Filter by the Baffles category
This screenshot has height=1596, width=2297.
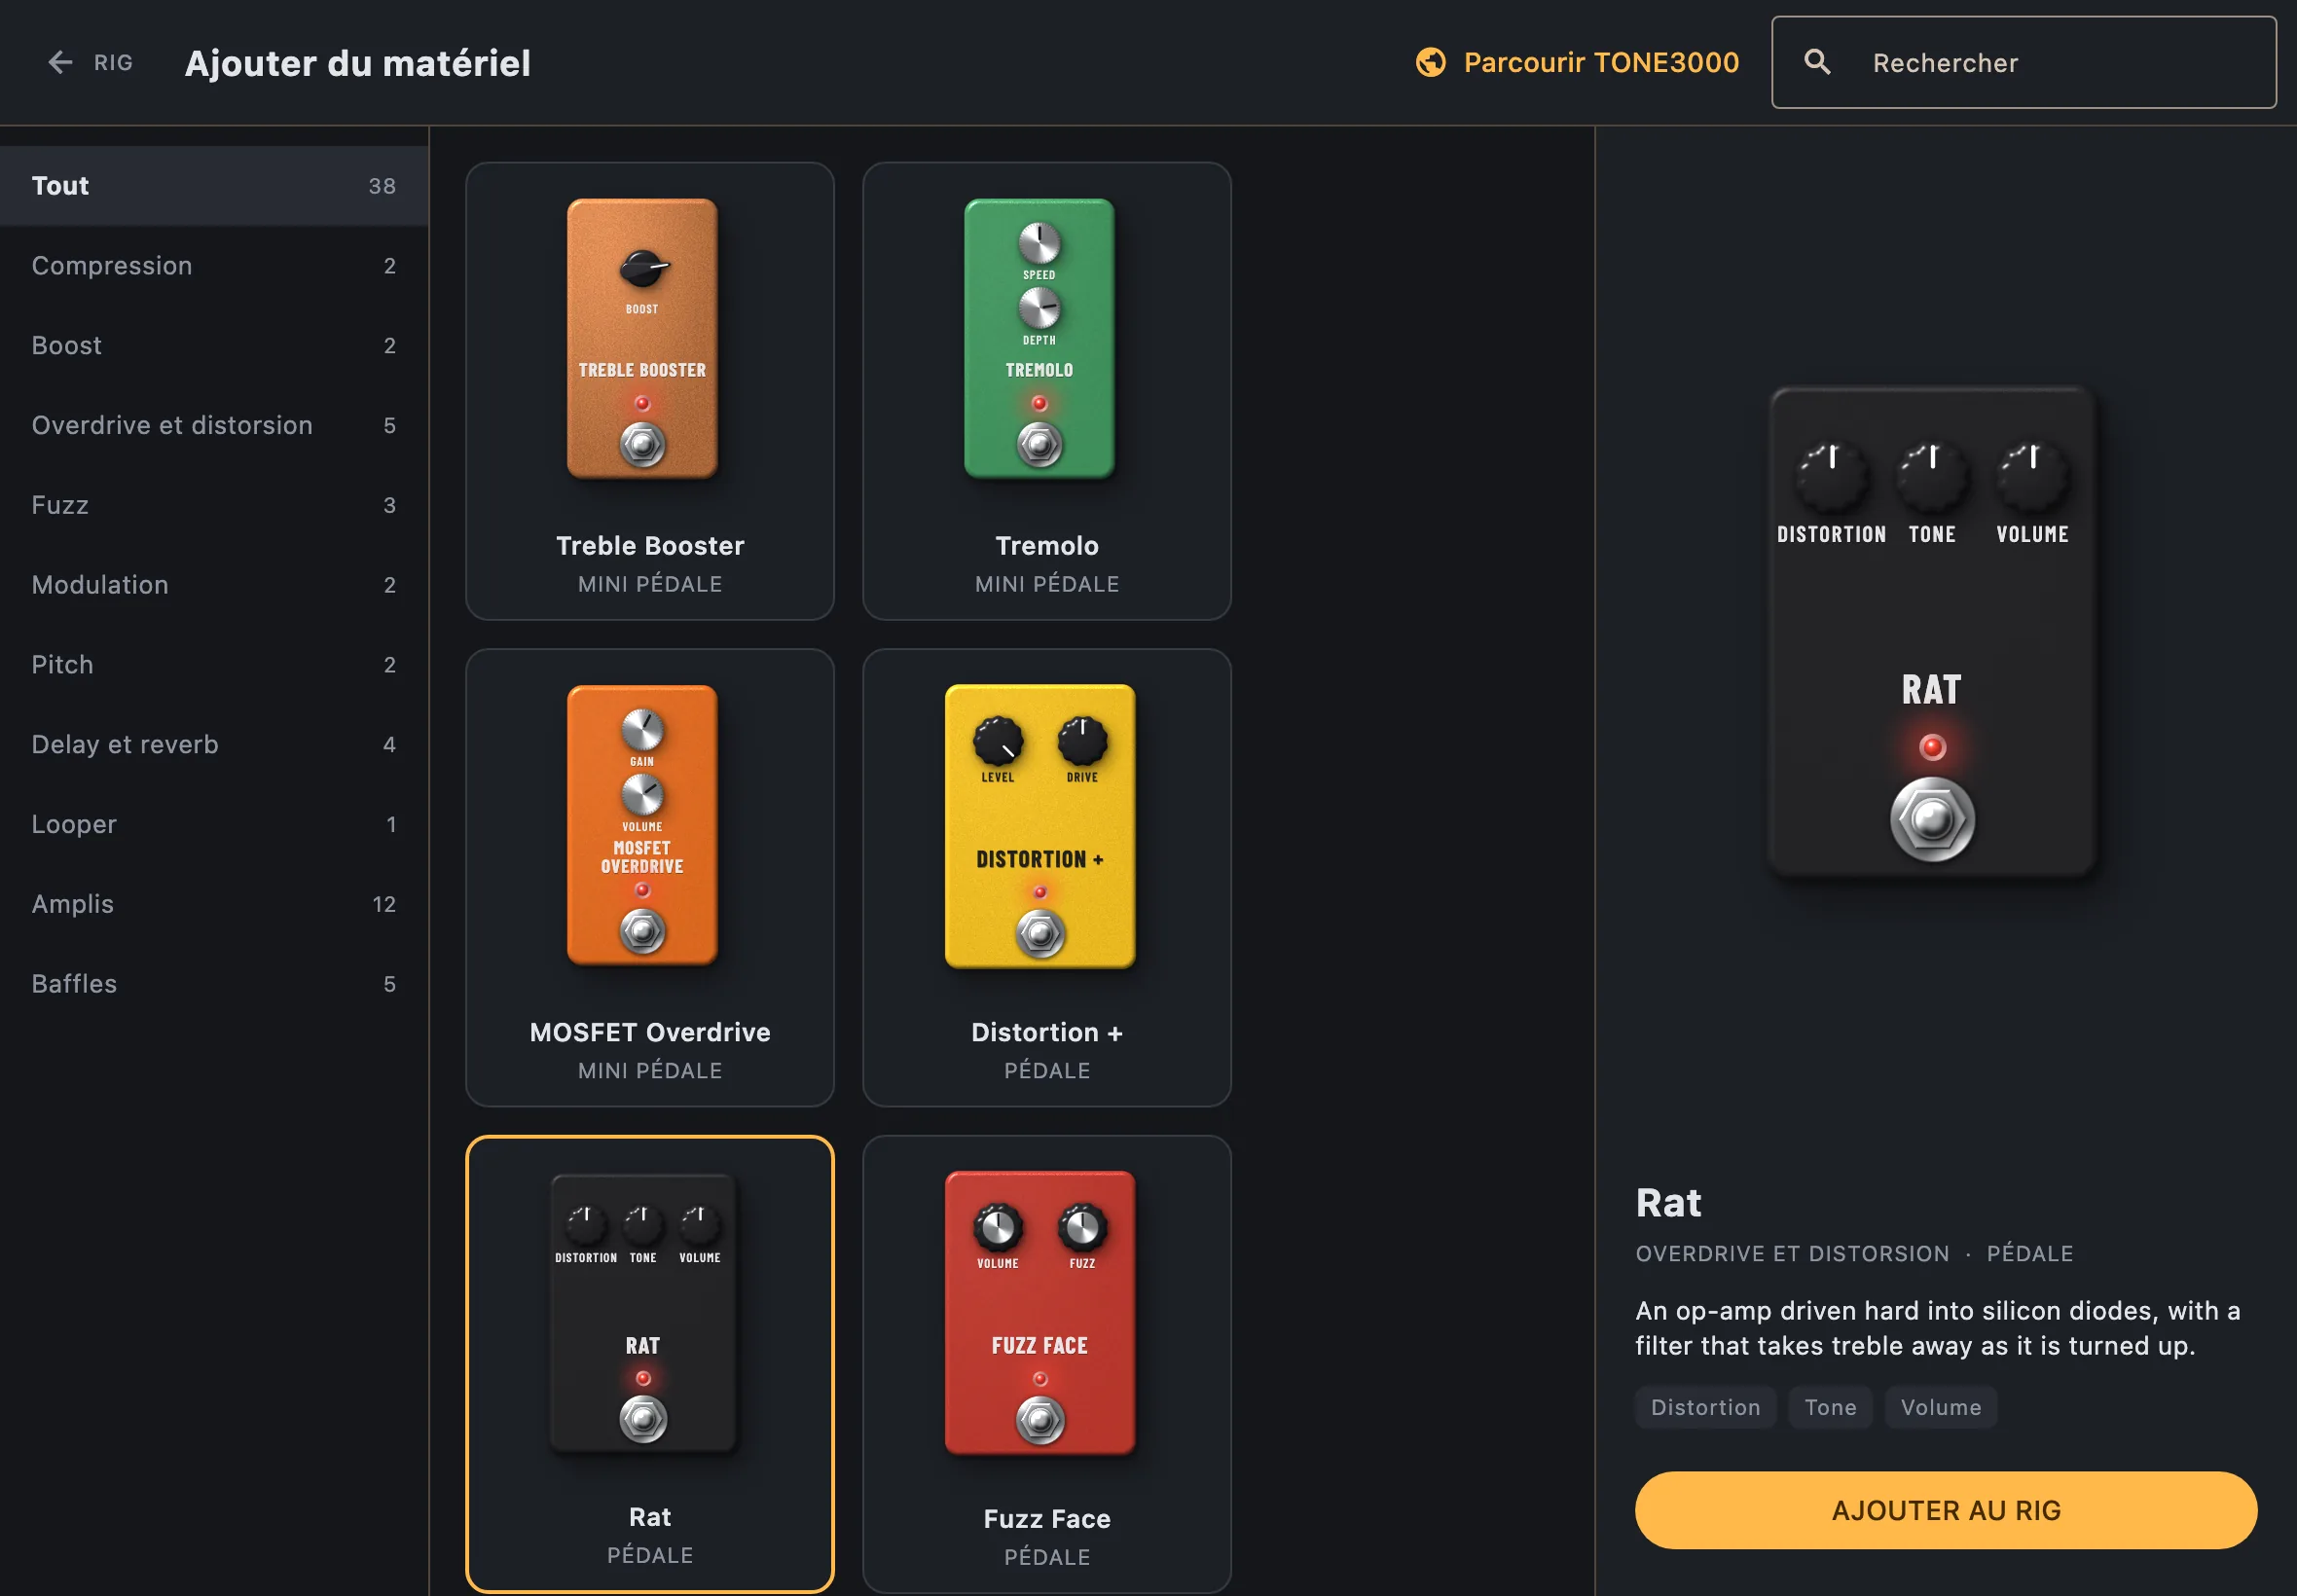pos(214,984)
